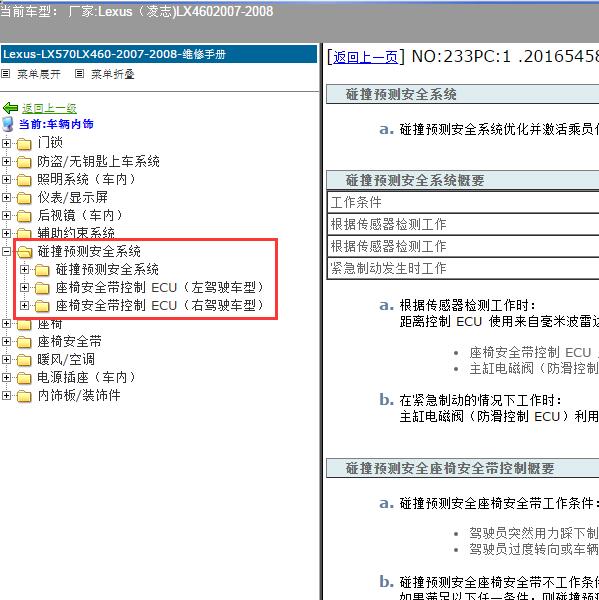Screen dimensions: 599x600
Task: Expand the 座椅安全带 node
Action: pyautogui.click(x=6, y=341)
